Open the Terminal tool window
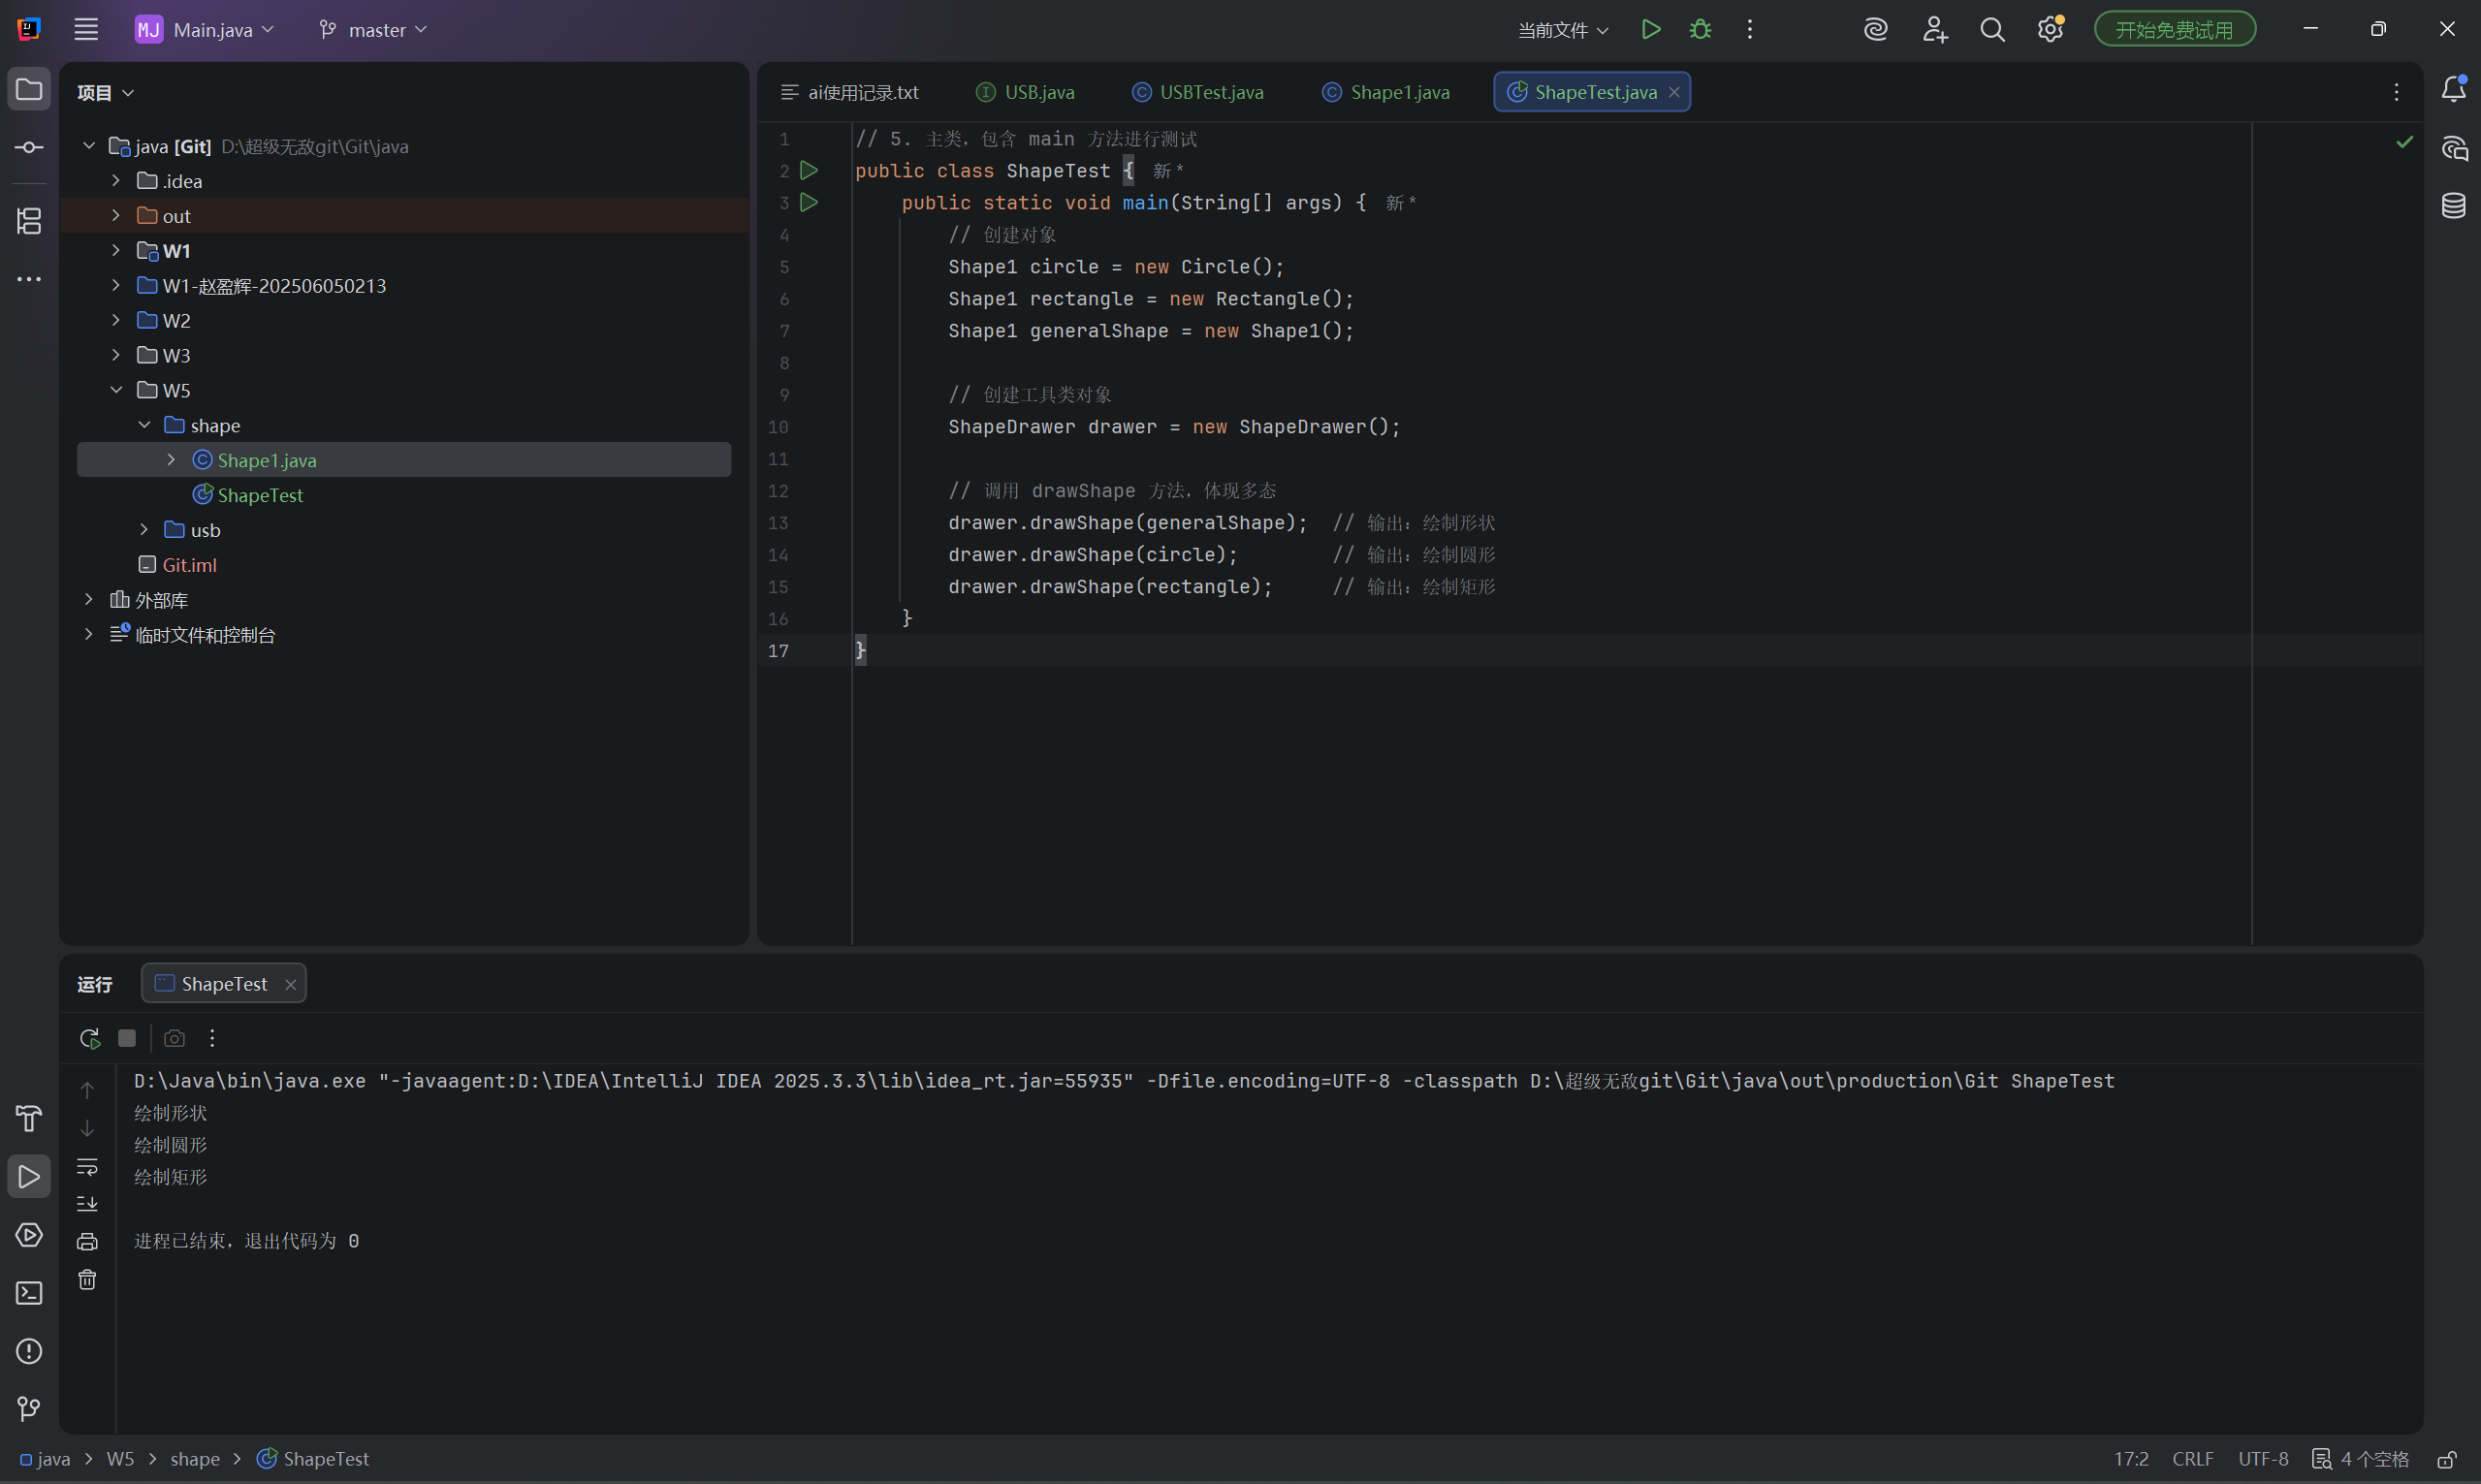The width and height of the screenshot is (2481, 1484). [x=29, y=1293]
